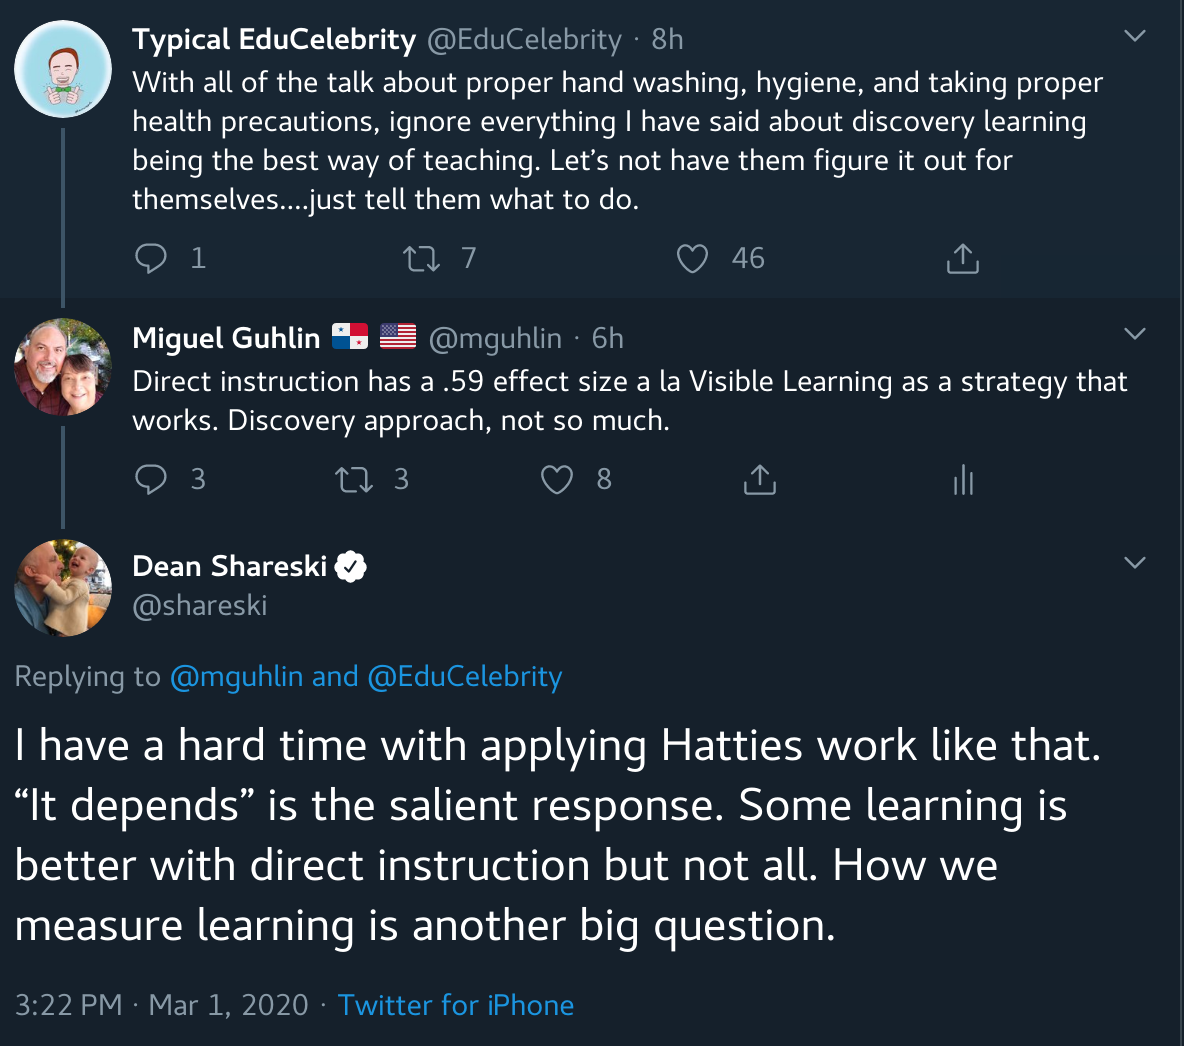Open the @shareski handle

click(200, 606)
